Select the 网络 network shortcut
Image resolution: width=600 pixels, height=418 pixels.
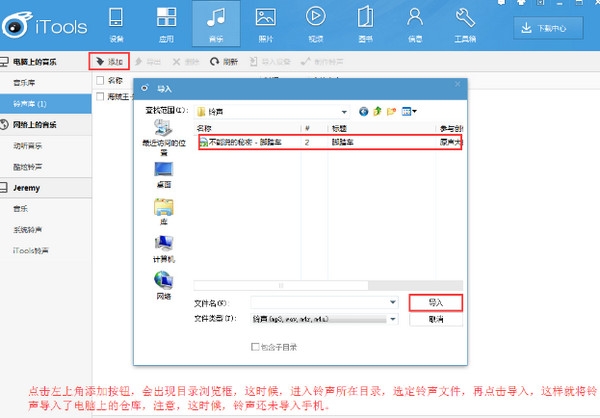coord(164,285)
